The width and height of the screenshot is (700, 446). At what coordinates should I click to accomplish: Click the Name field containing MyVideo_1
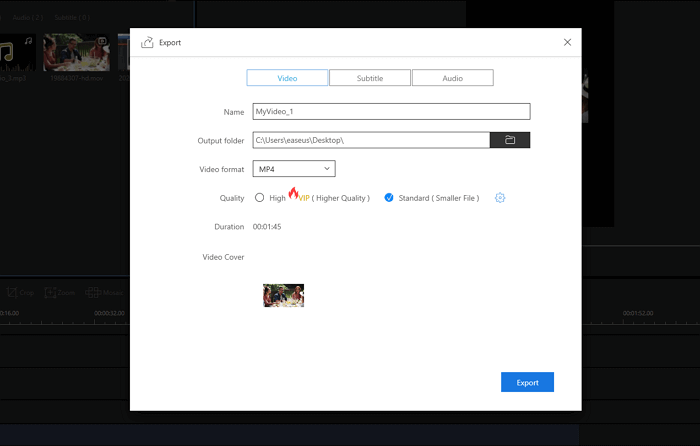(390, 112)
